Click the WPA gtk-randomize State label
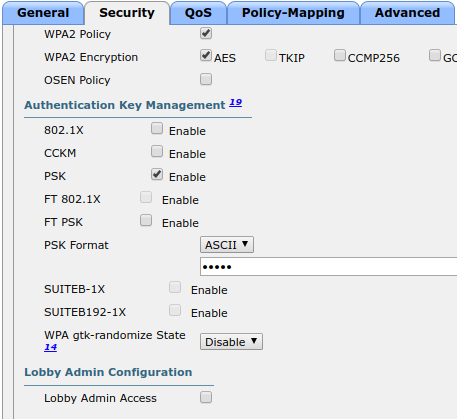Viewport: 457px width, 419px height. click(x=115, y=335)
